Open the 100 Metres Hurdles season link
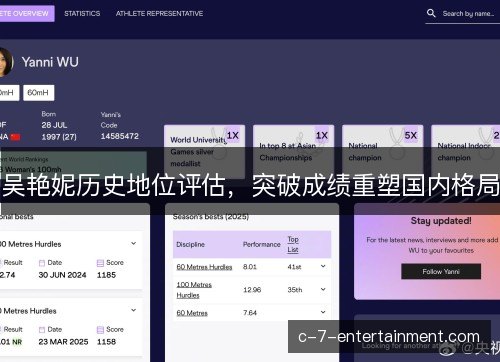The height and width of the screenshot is (362, 500). coord(194,290)
